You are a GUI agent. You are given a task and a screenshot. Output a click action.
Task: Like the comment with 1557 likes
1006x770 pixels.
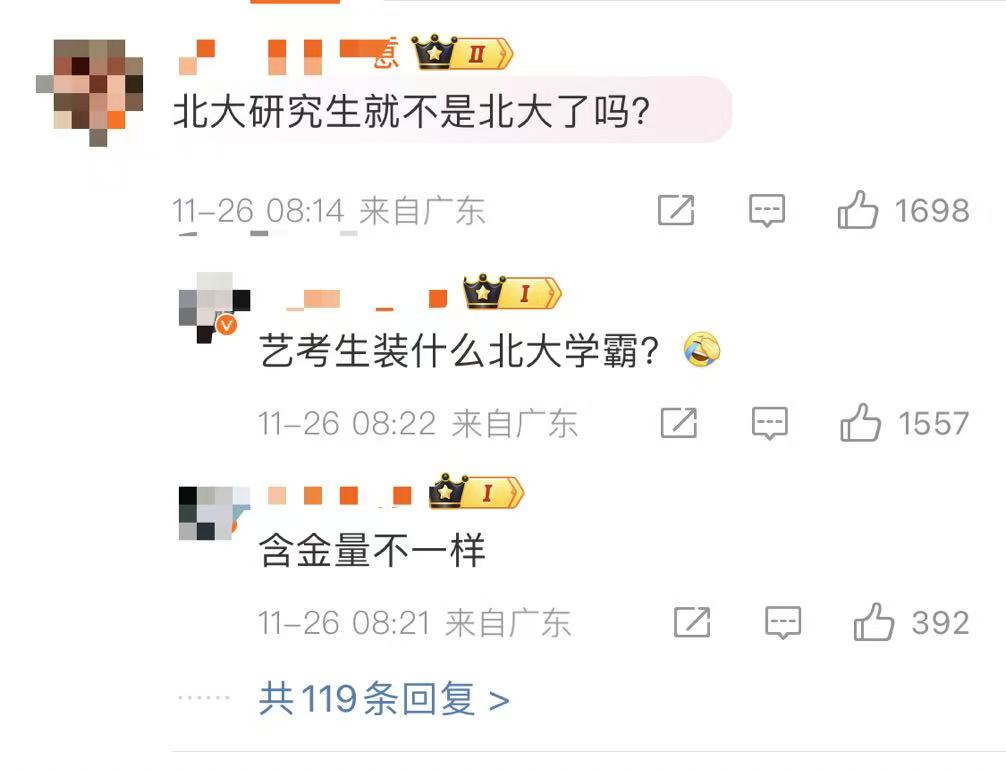coord(860,422)
